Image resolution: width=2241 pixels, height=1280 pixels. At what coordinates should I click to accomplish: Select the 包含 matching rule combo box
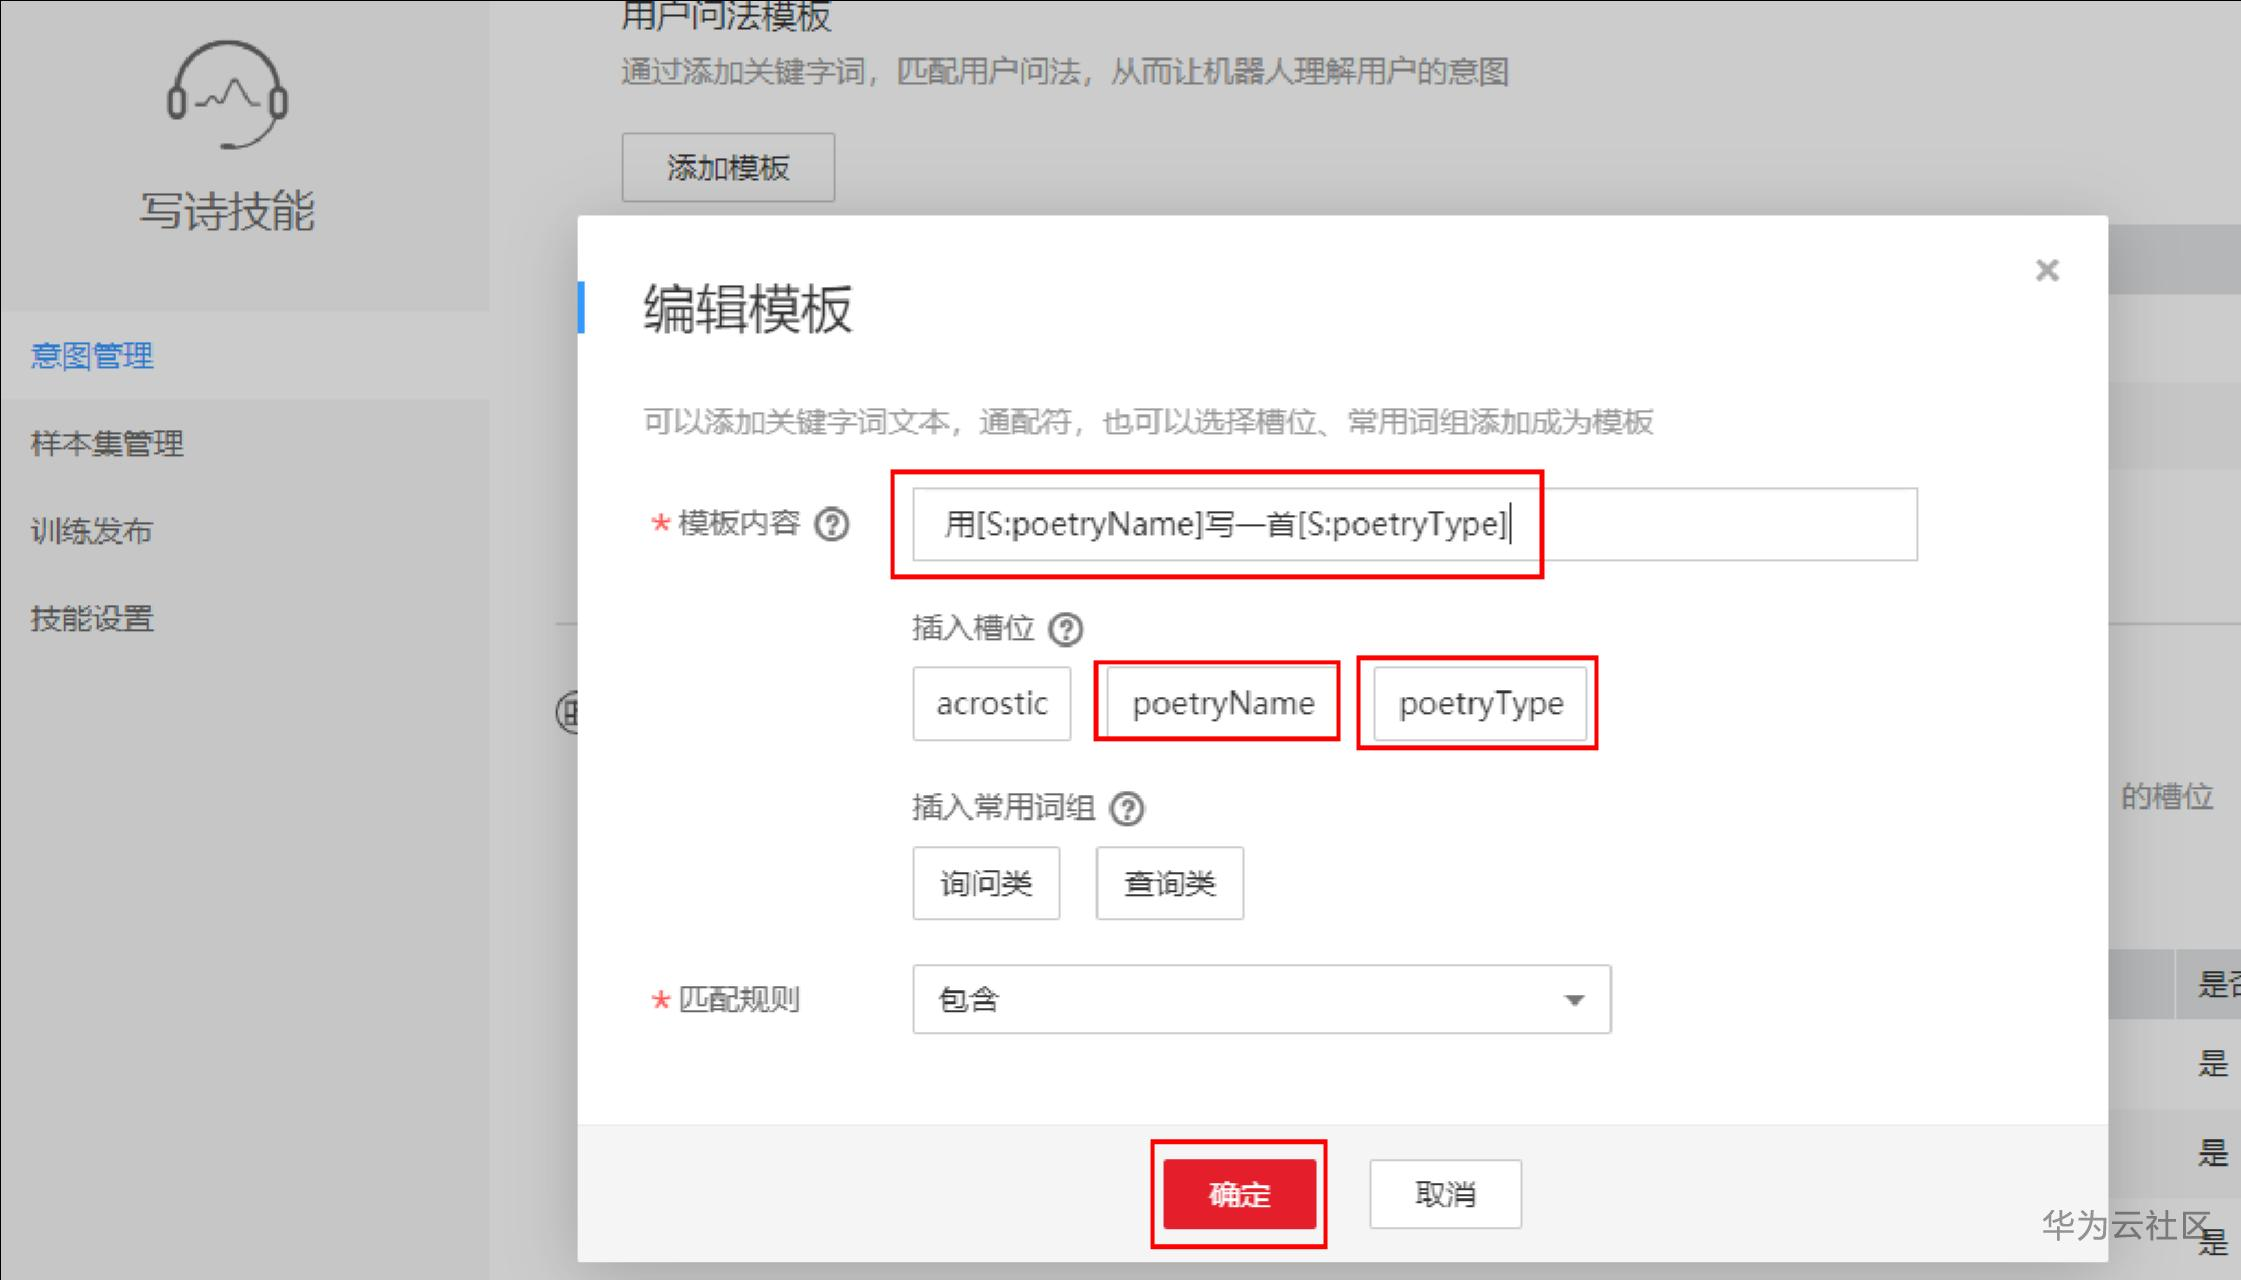point(1261,999)
